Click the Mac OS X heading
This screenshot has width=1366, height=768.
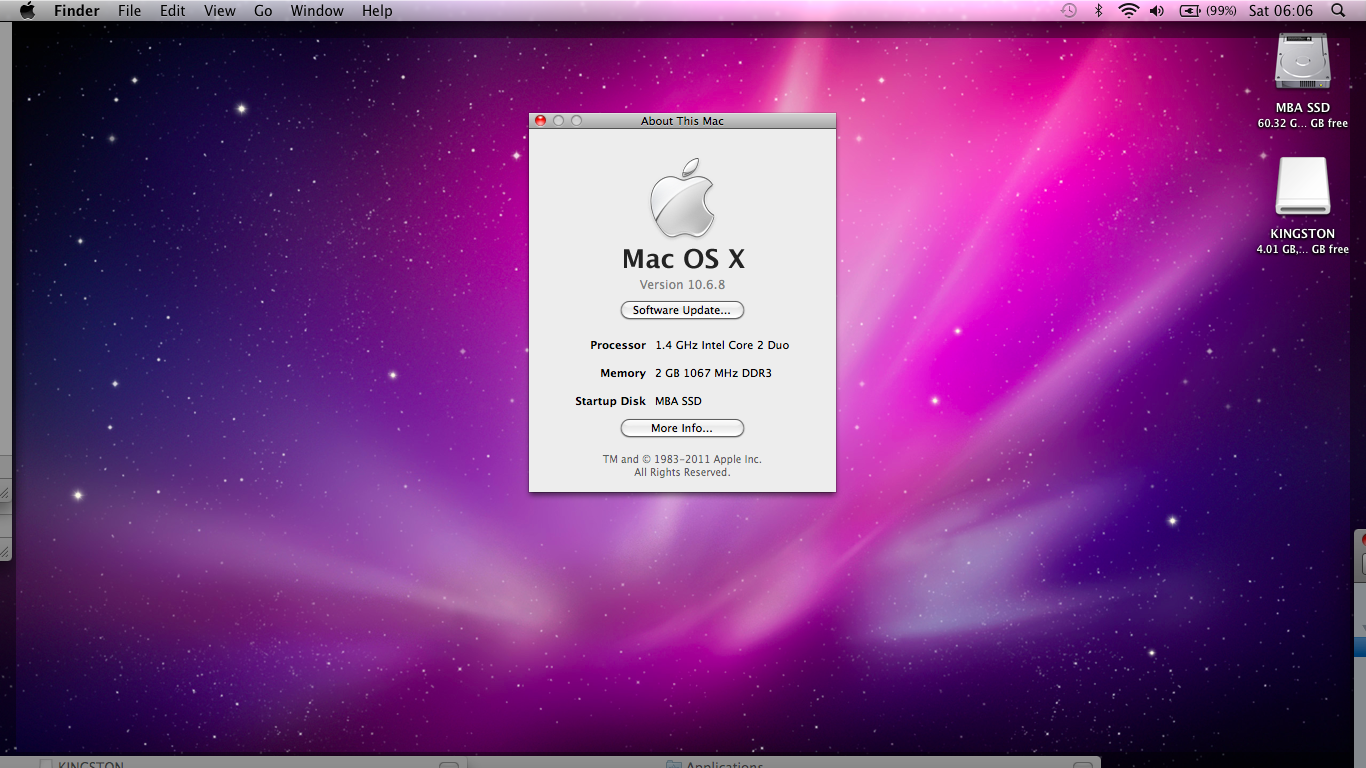coord(683,259)
